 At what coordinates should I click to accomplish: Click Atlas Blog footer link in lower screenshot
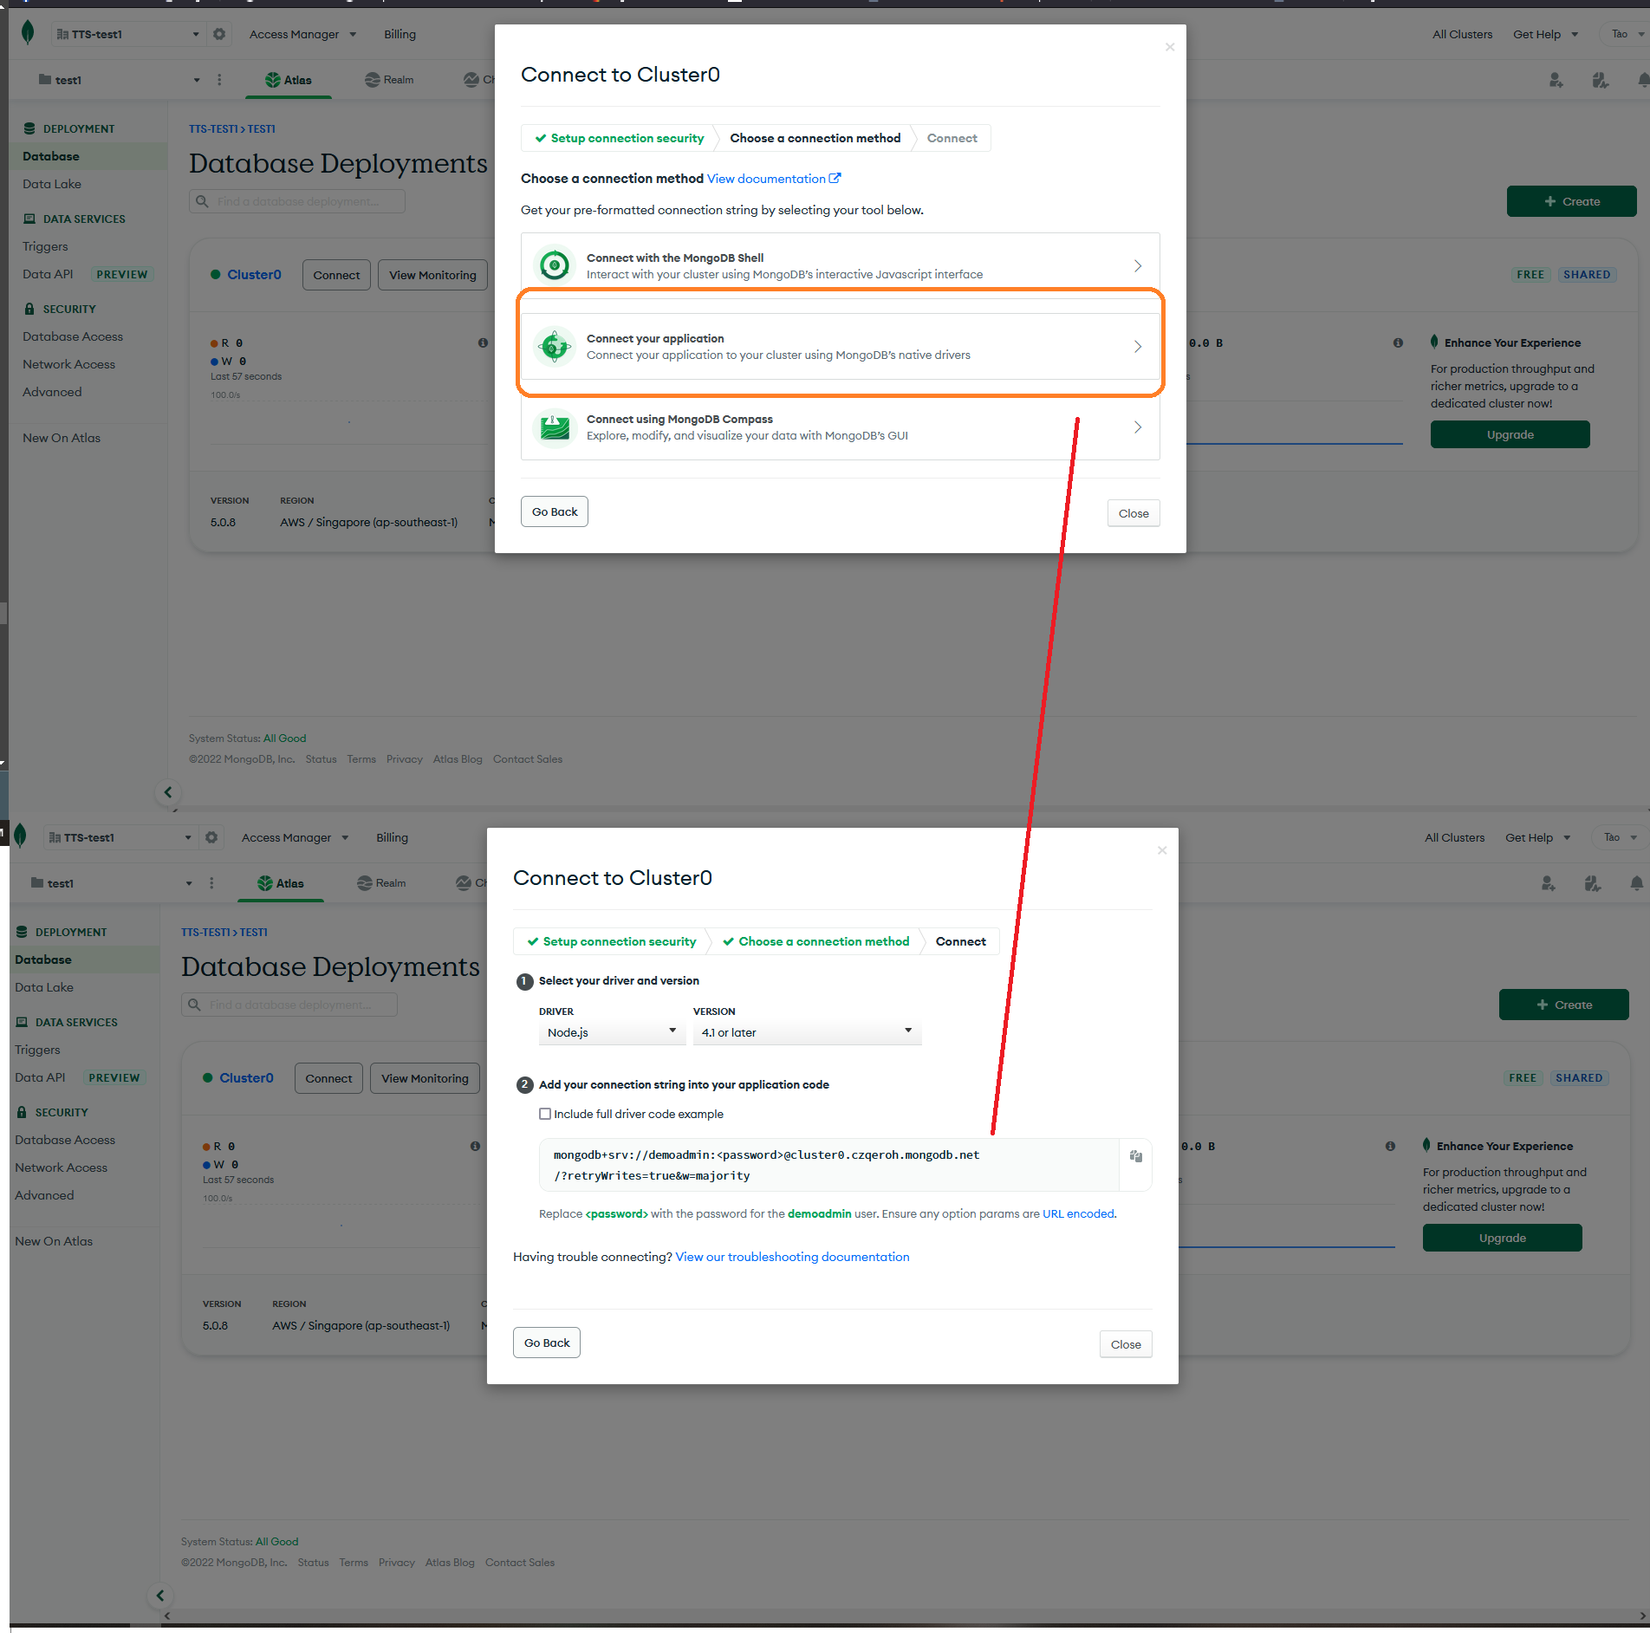(450, 1563)
